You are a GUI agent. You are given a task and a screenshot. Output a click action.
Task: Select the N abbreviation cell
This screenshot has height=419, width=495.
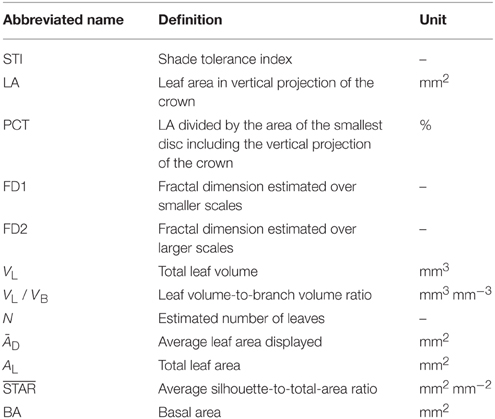[8, 319]
